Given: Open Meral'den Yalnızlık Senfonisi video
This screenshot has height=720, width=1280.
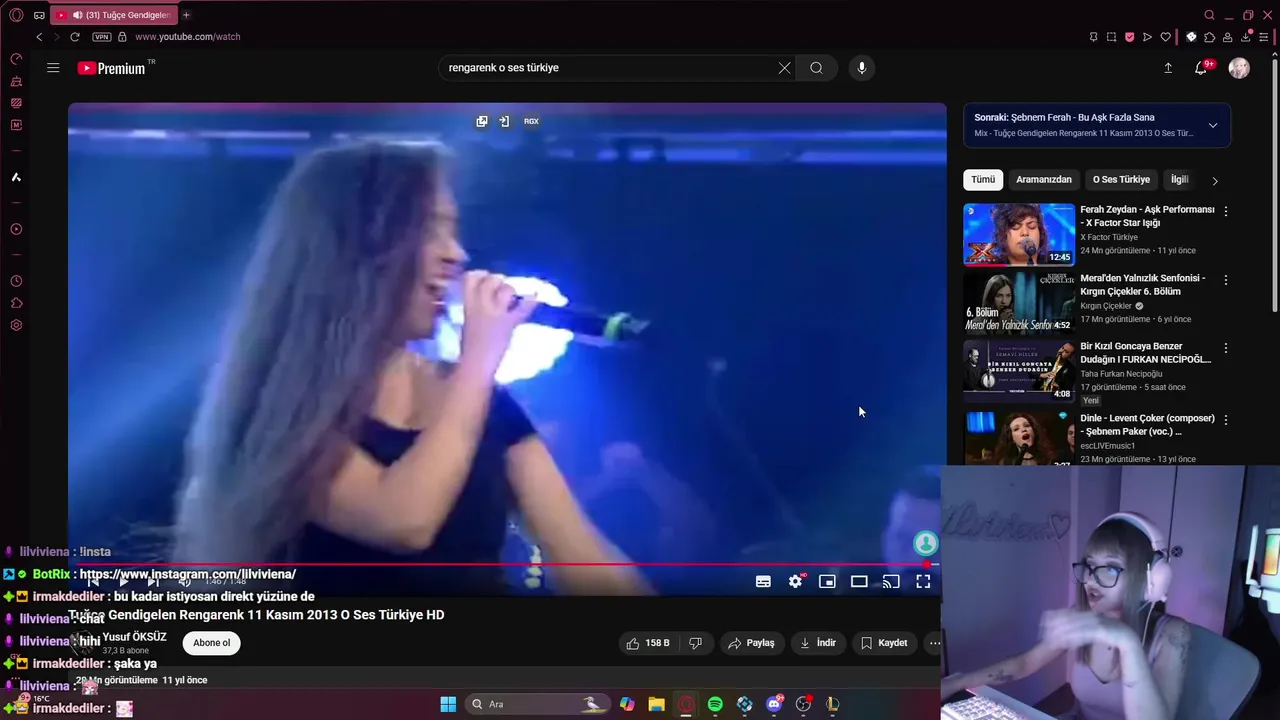Looking at the screenshot, I should (1019, 303).
